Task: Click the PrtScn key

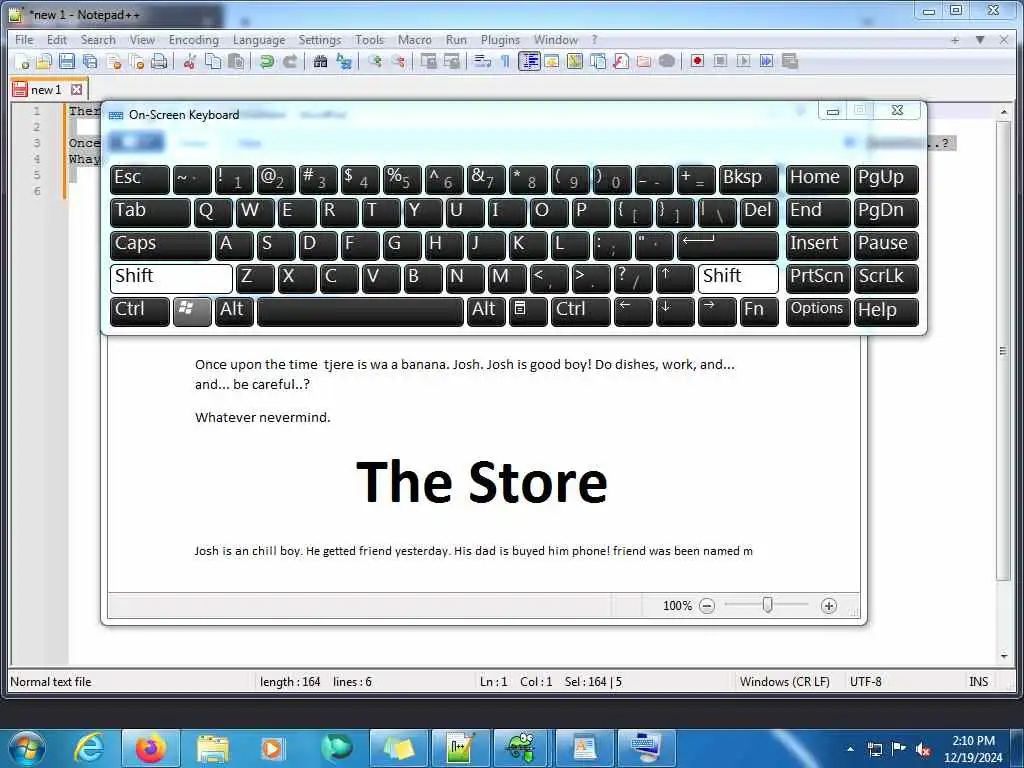Action: click(818, 278)
